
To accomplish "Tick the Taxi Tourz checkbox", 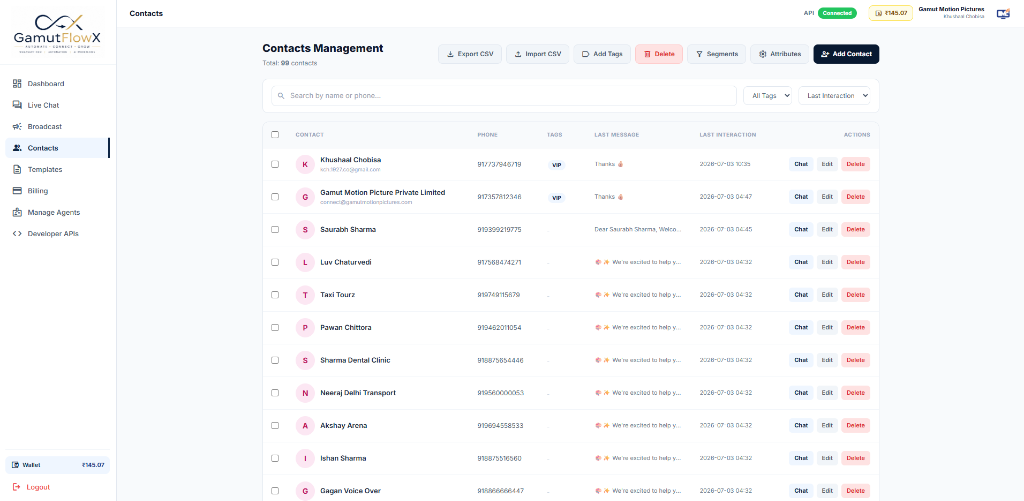I will [275, 295].
